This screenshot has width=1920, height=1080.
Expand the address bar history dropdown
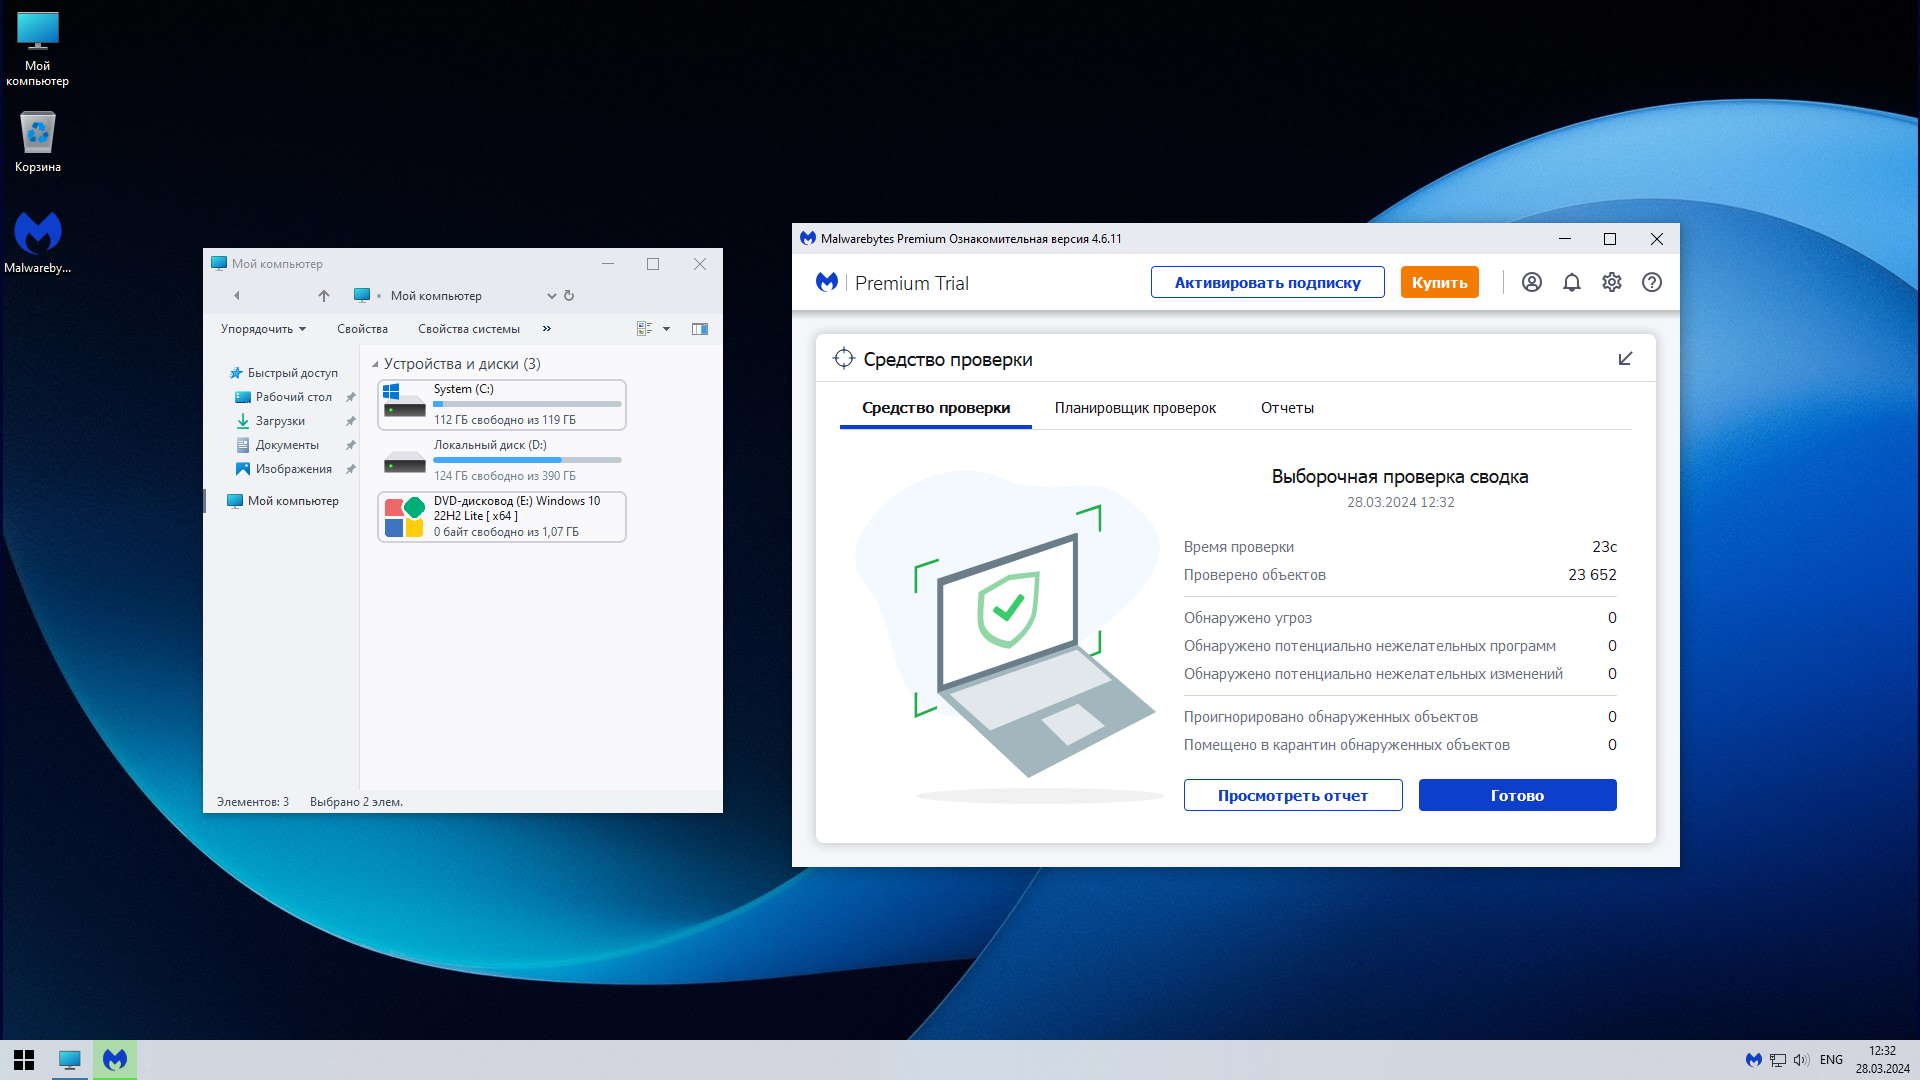[551, 296]
